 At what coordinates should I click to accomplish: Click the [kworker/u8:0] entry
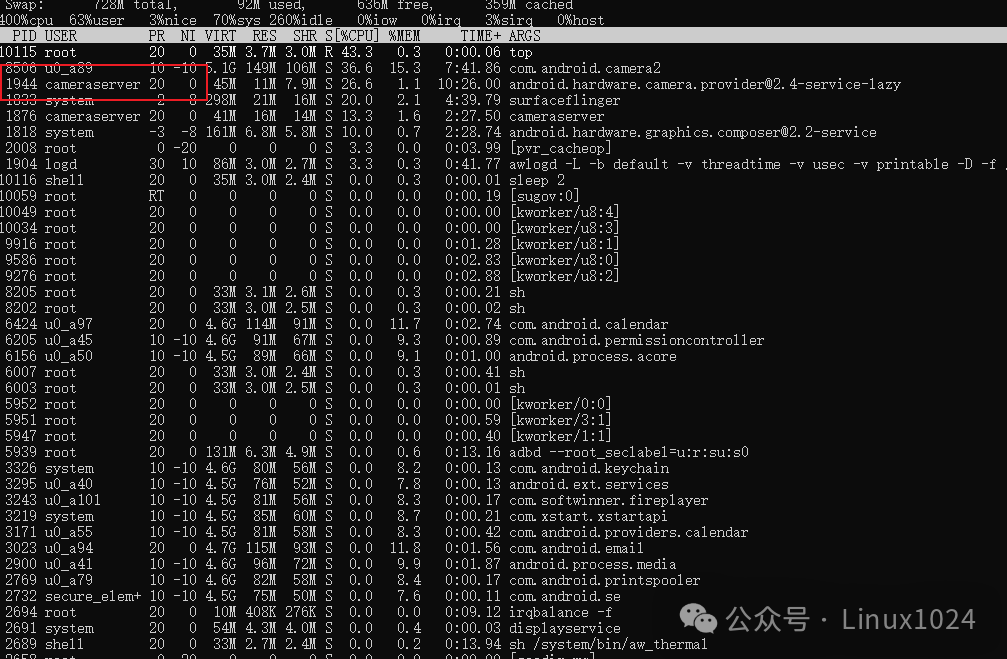click(565, 260)
